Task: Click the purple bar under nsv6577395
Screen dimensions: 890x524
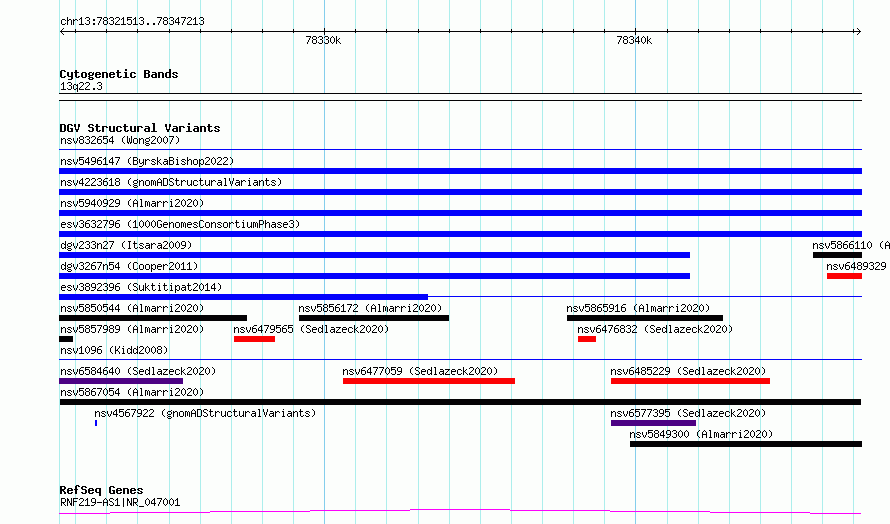Action: (653, 423)
